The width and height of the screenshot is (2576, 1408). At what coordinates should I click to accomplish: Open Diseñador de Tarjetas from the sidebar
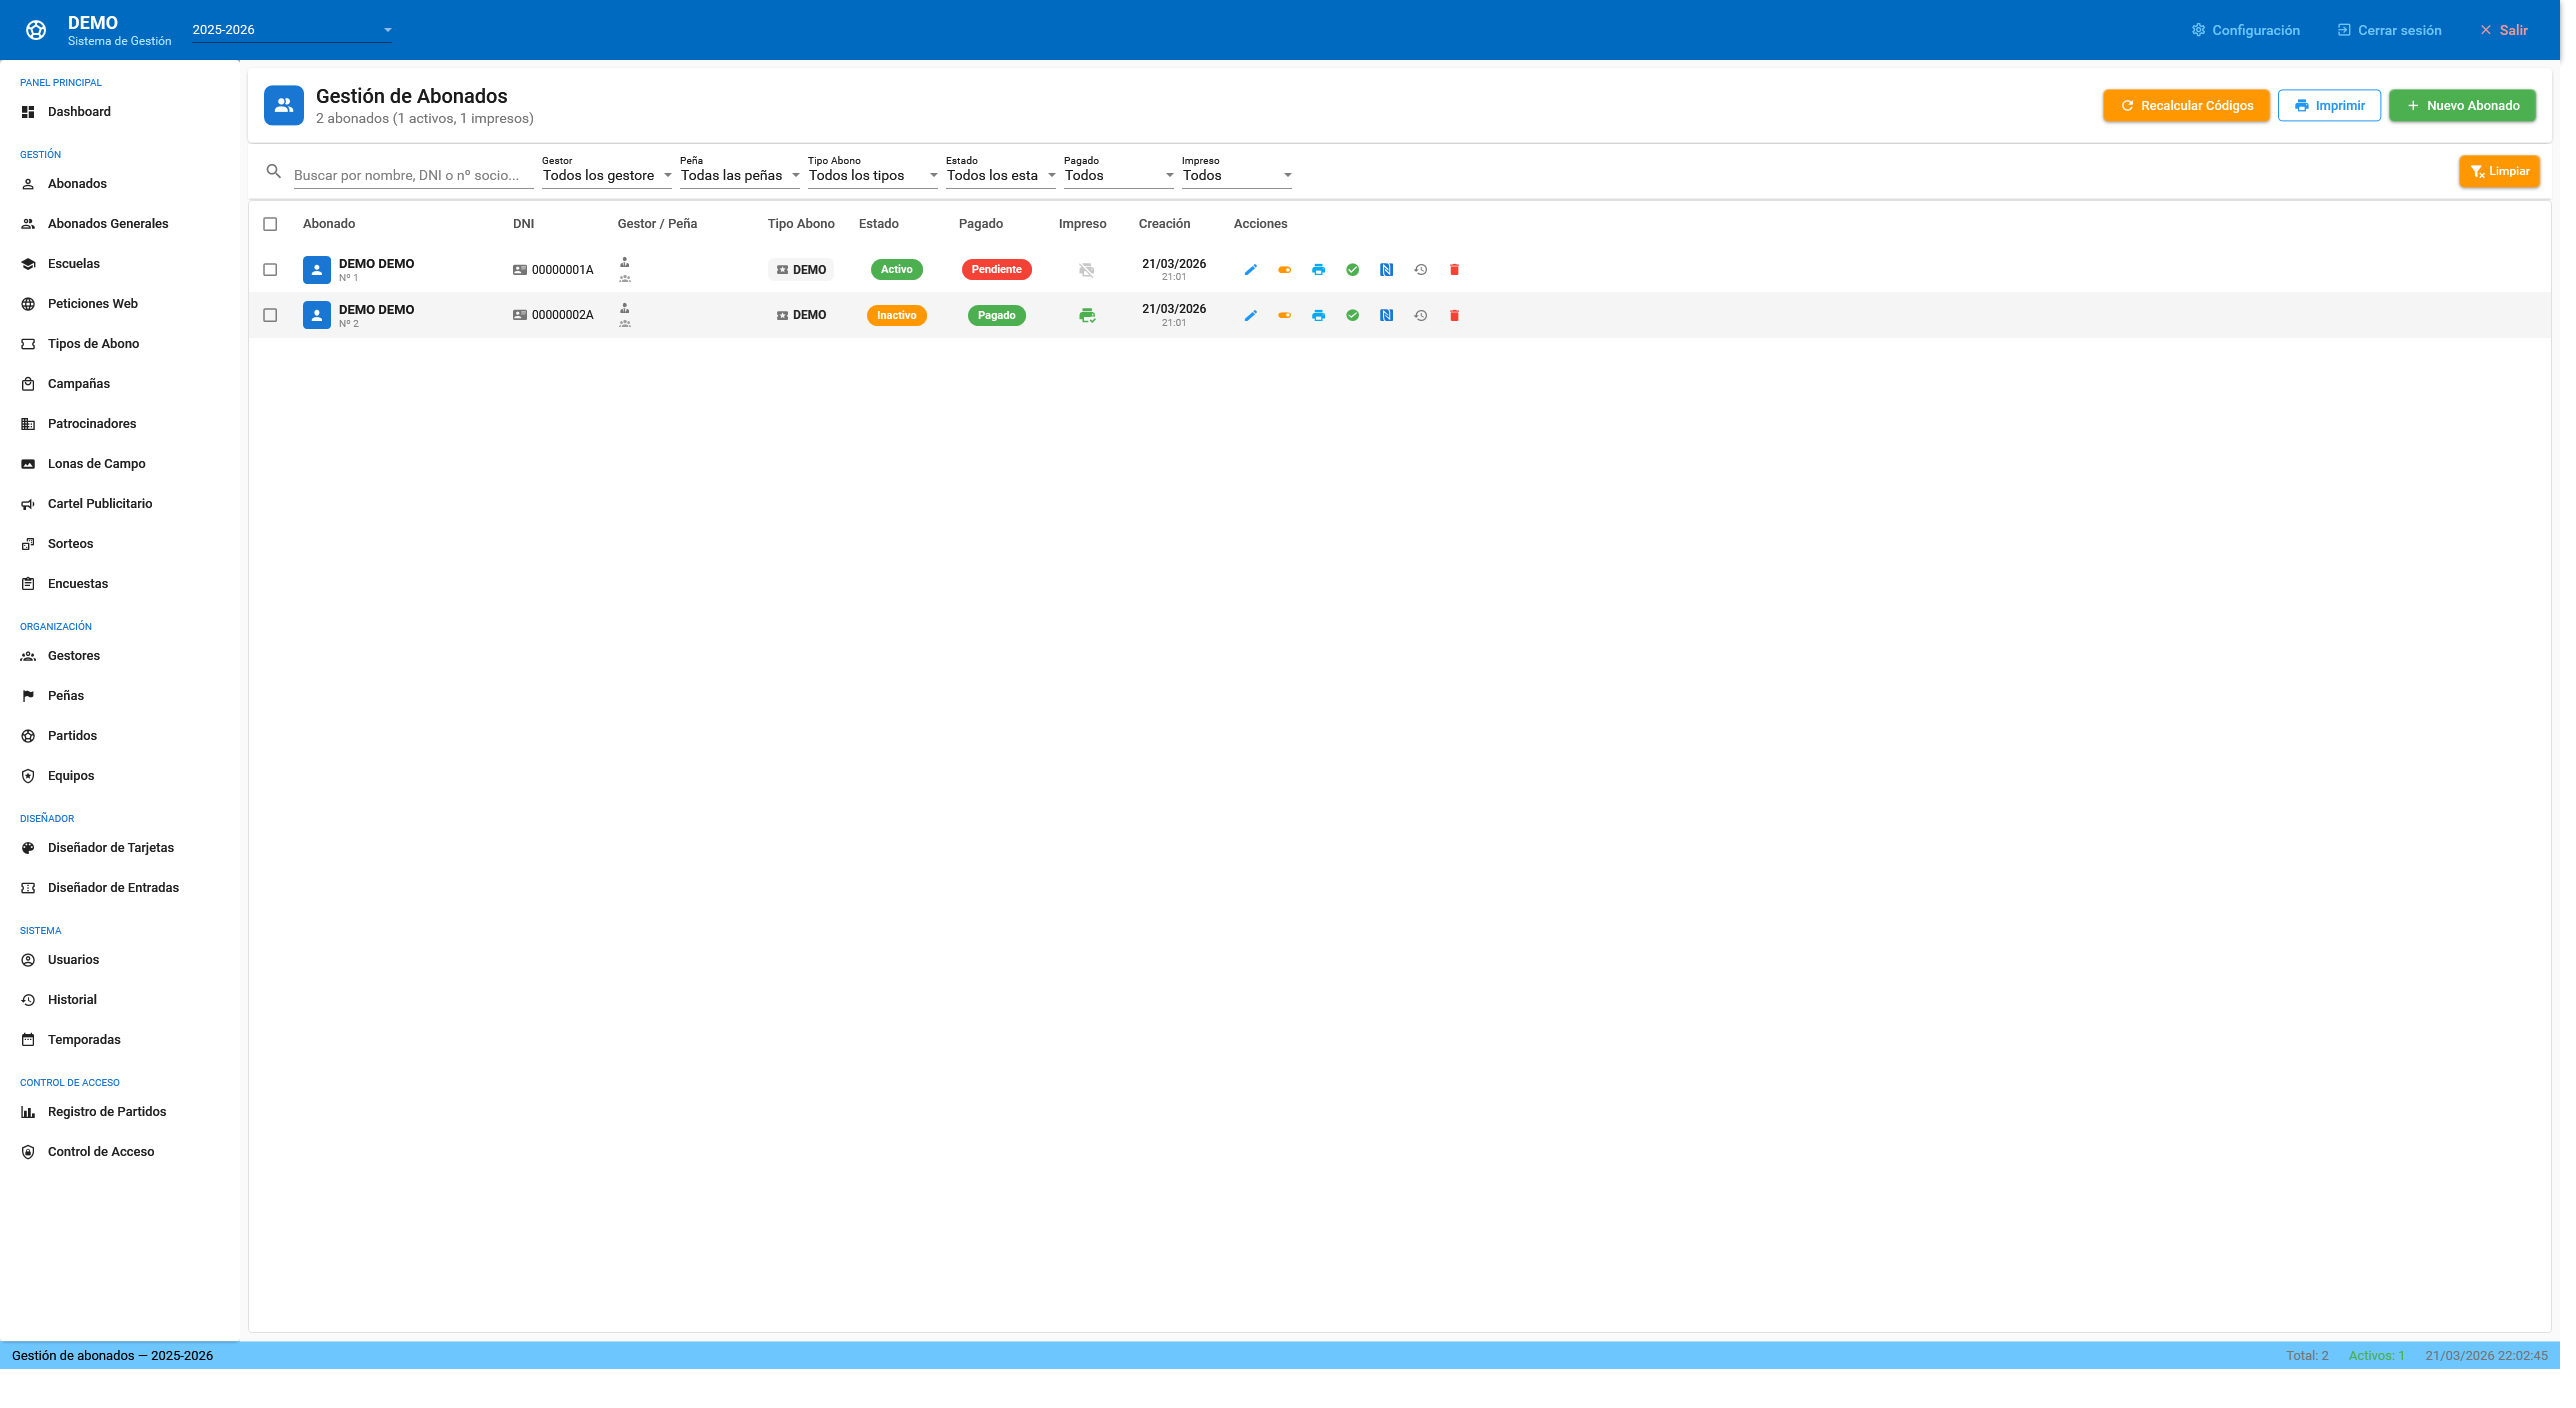[110, 848]
